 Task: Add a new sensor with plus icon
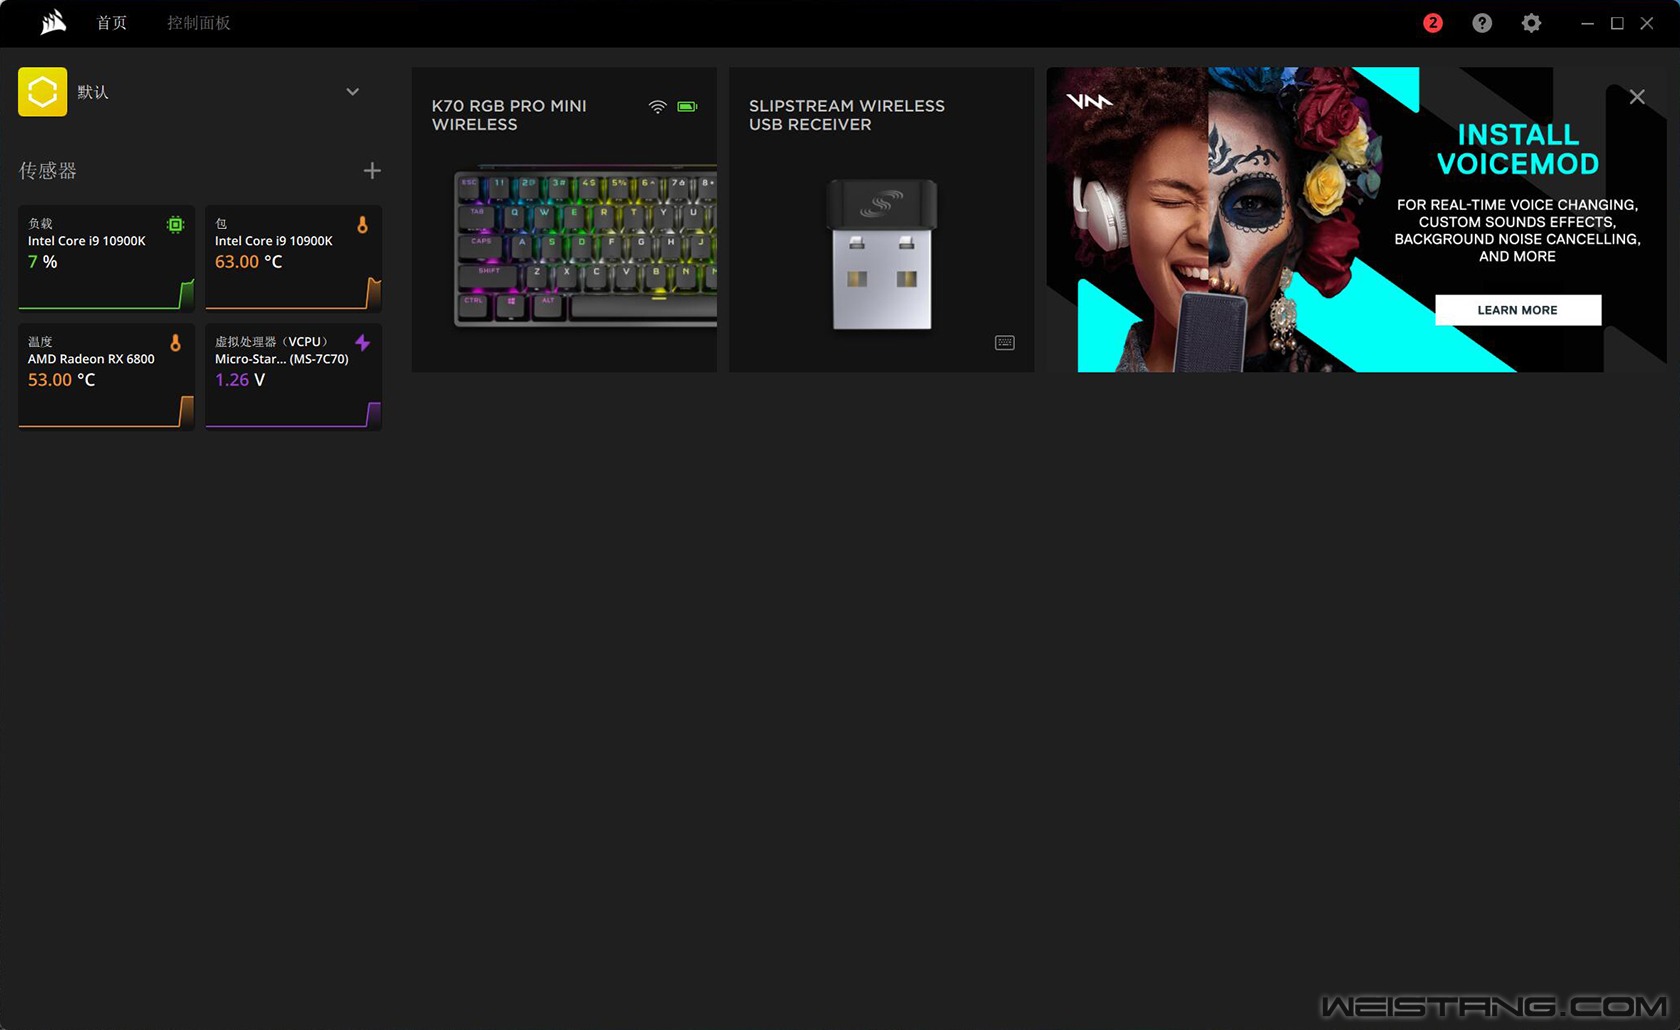coord(372,171)
